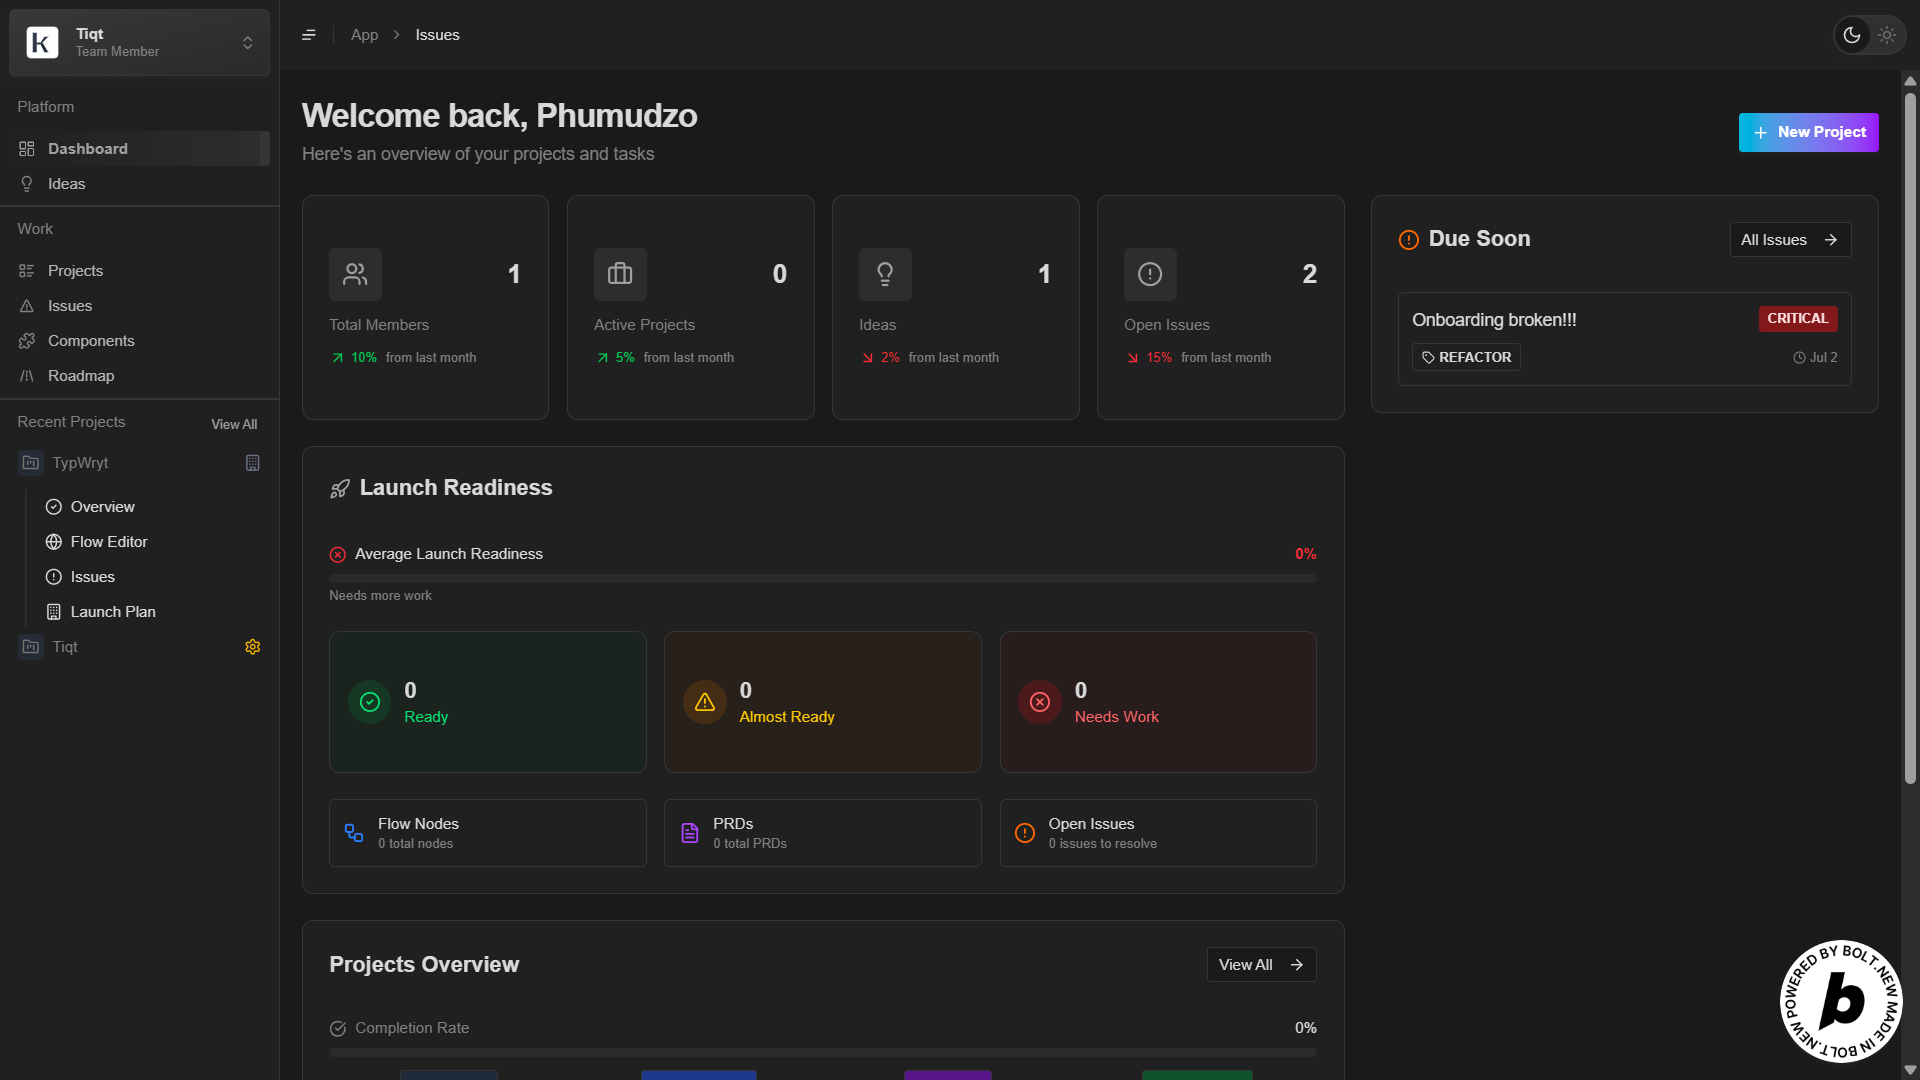Switch to light mode sun toggle
The height and width of the screenshot is (1080, 1920).
(1887, 35)
